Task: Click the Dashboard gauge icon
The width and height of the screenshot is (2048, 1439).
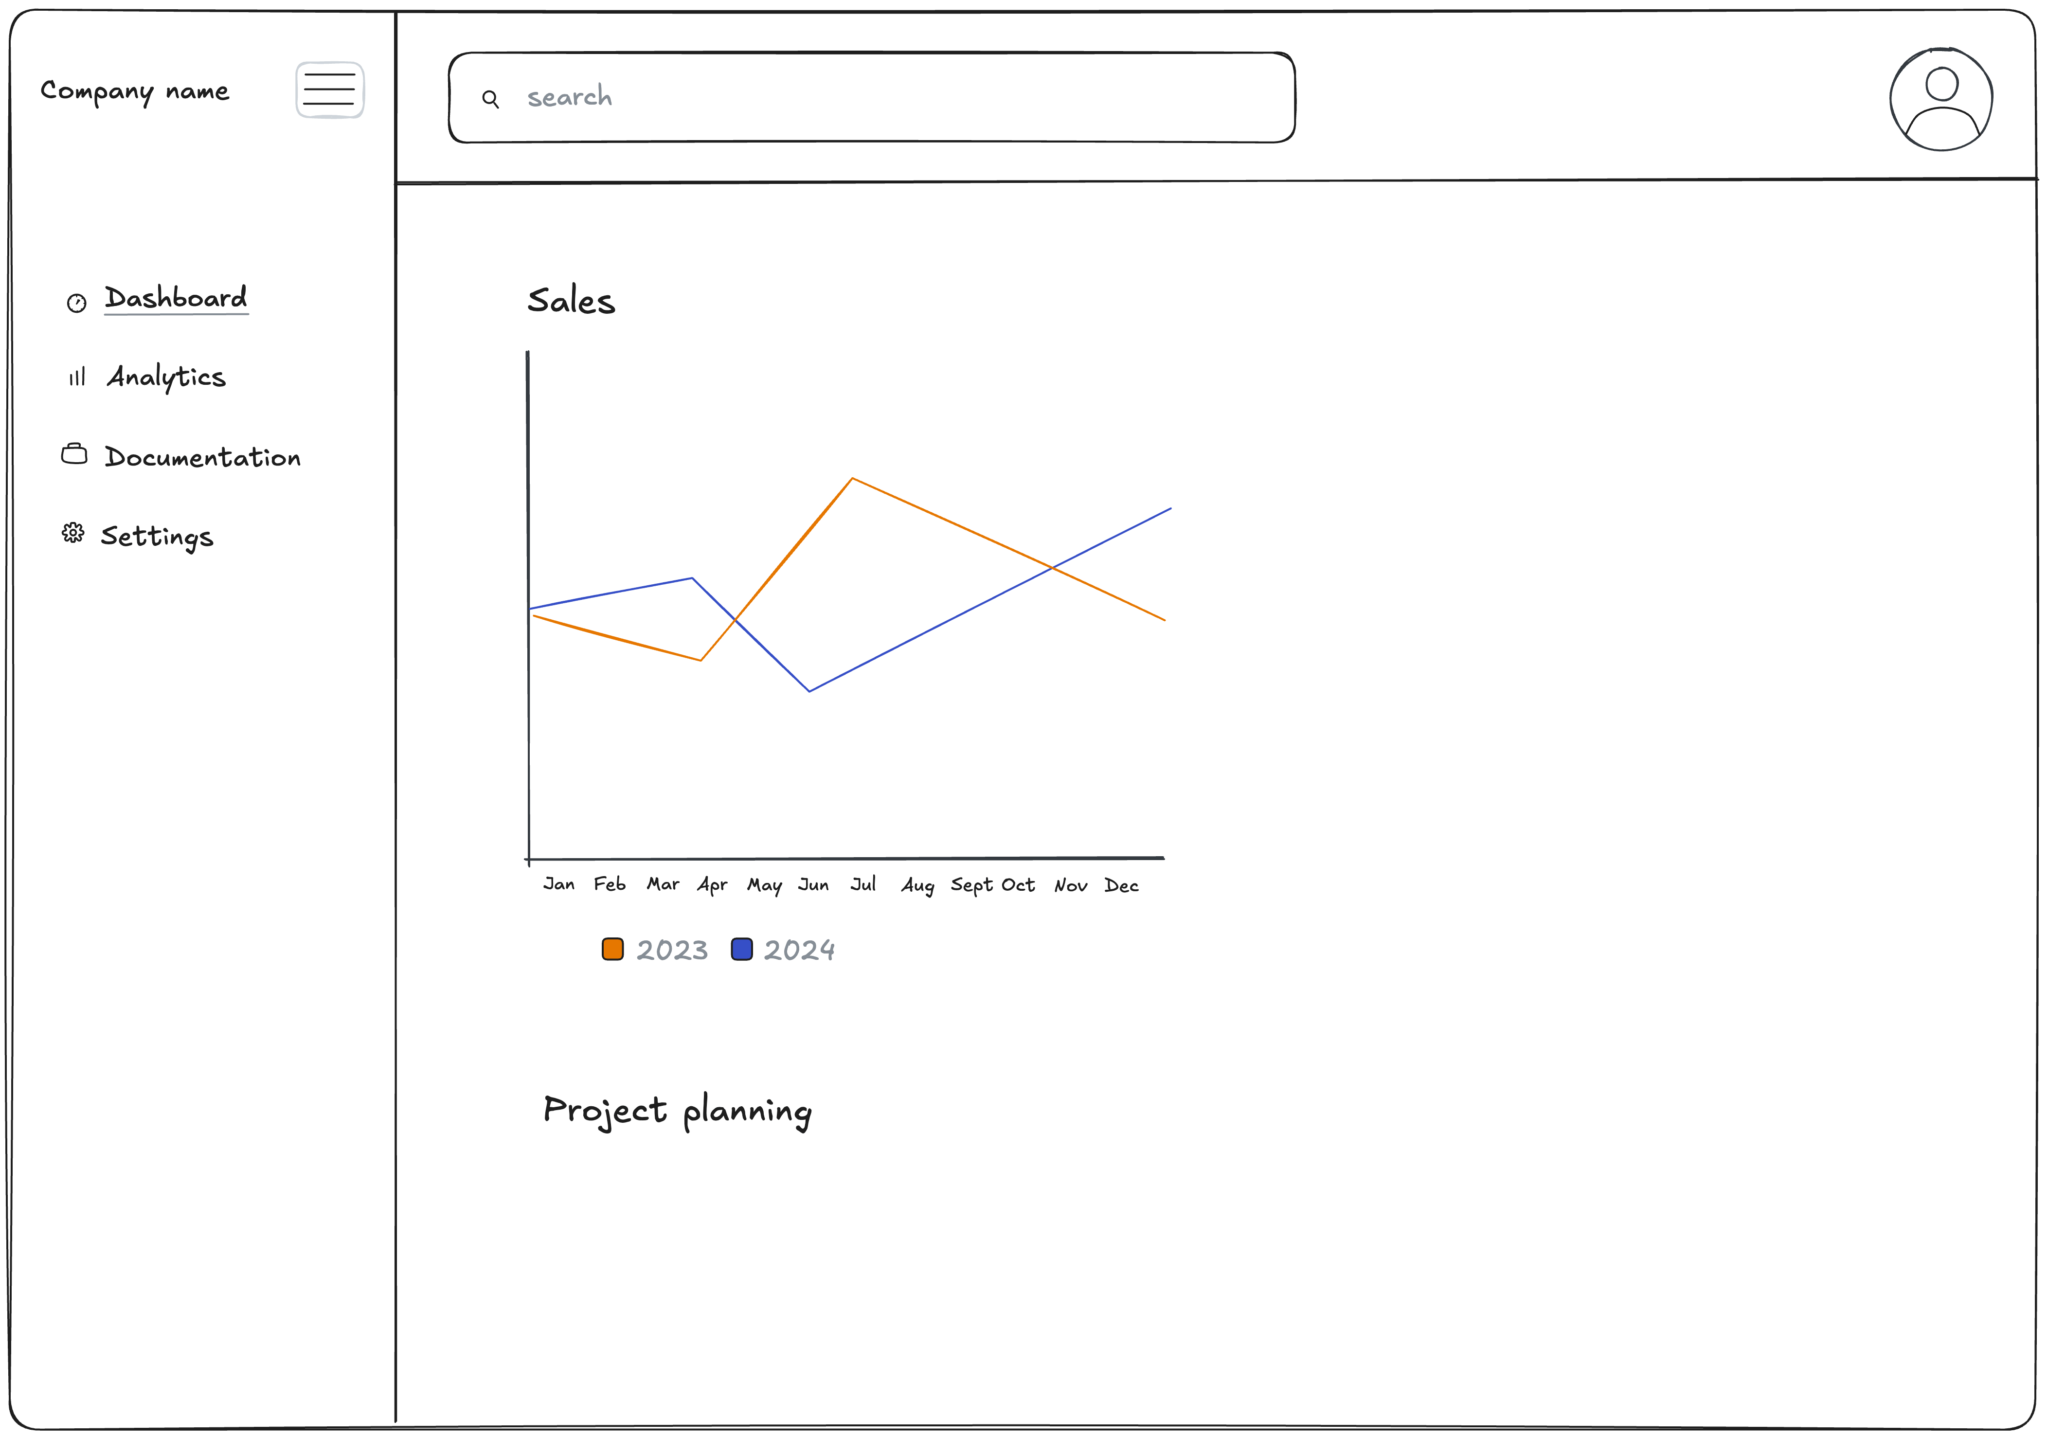Action: click(x=77, y=303)
